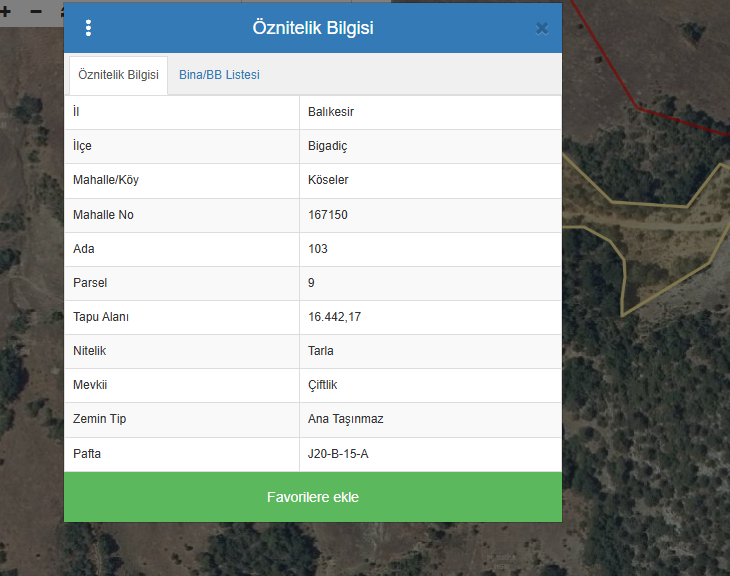The width and height of the screenshot is (730, 576).
Task: Click the Parsel row label
Action: (90, 283)
